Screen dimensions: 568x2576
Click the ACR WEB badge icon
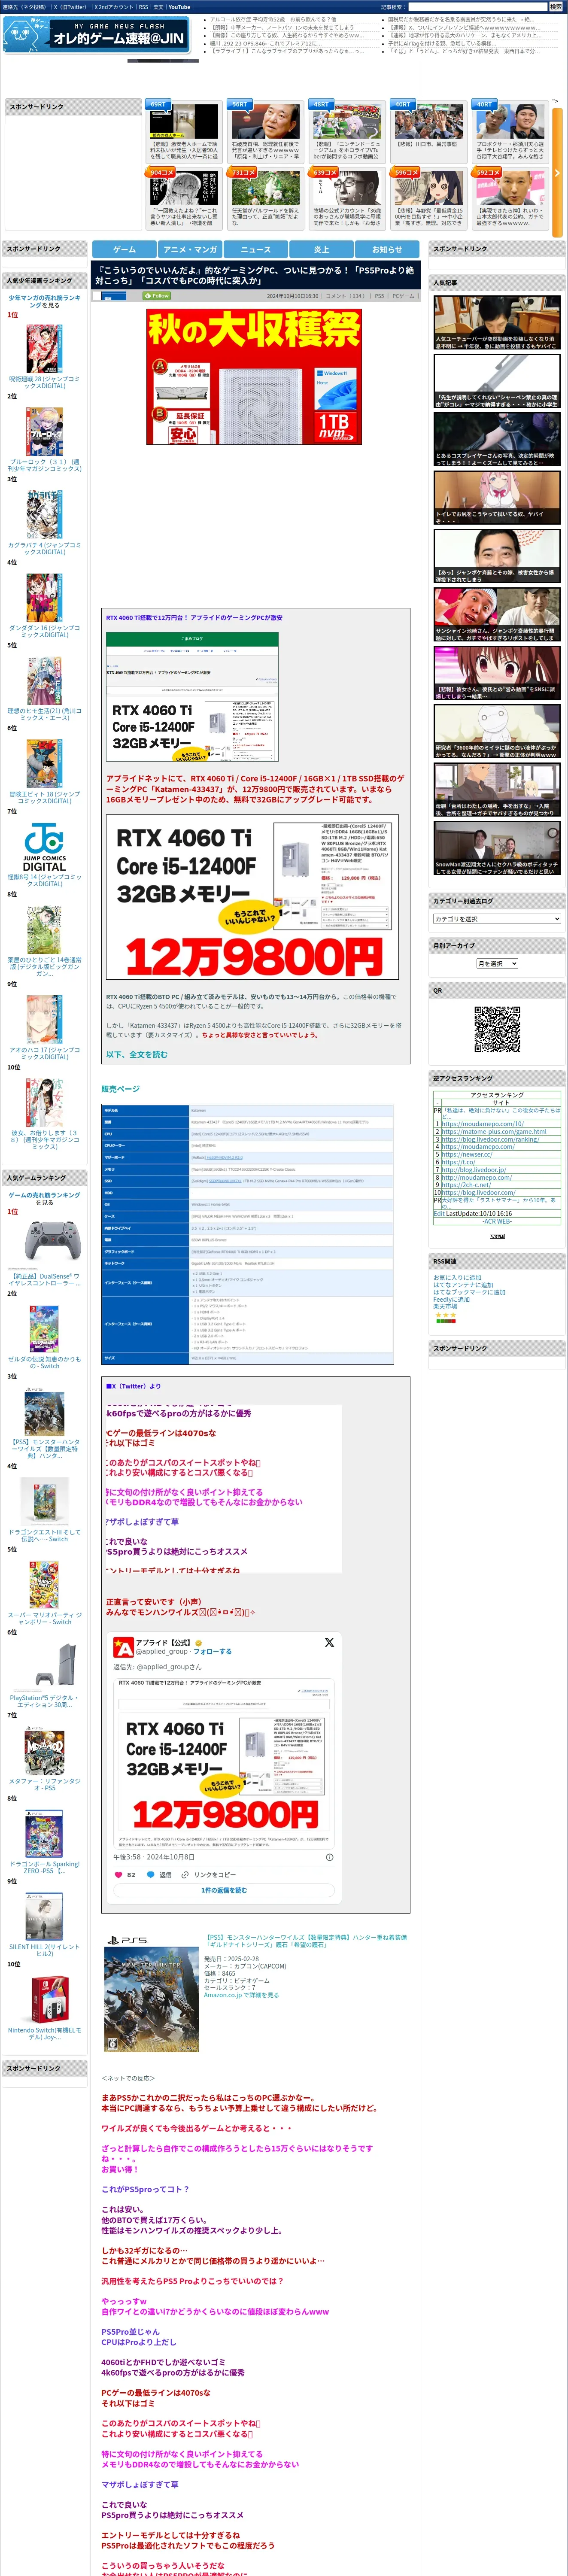[497, 1236]
